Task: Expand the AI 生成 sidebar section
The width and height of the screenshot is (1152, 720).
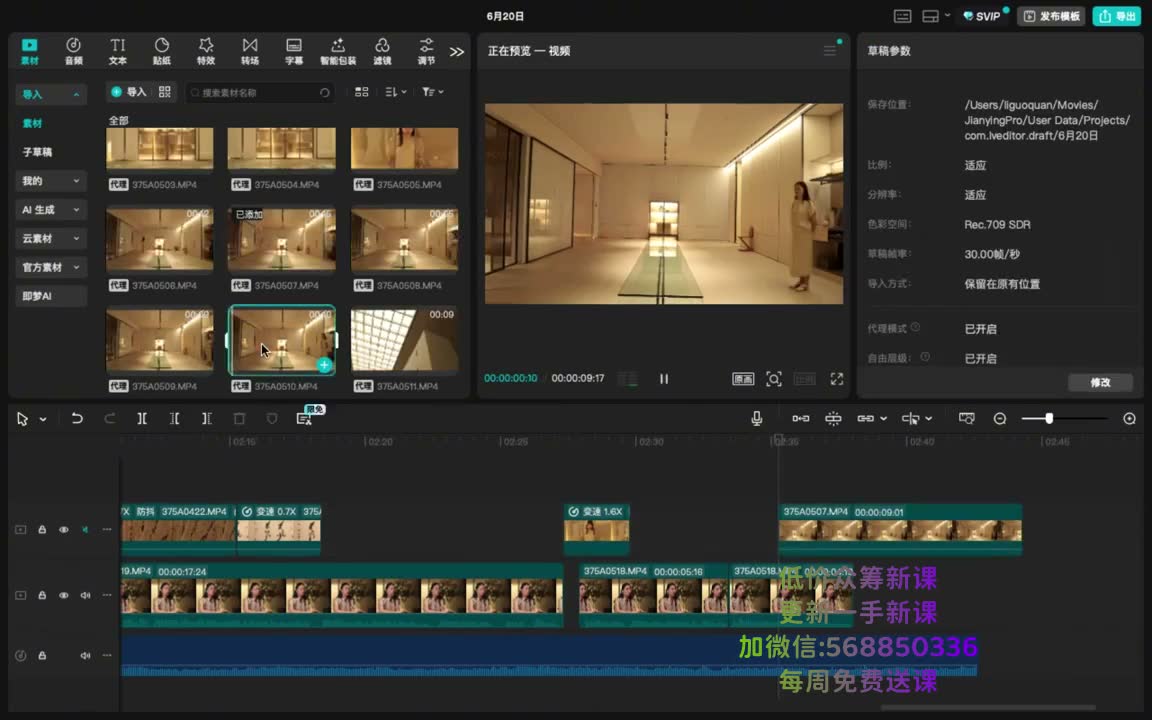Action: click(x=51, y=209)
